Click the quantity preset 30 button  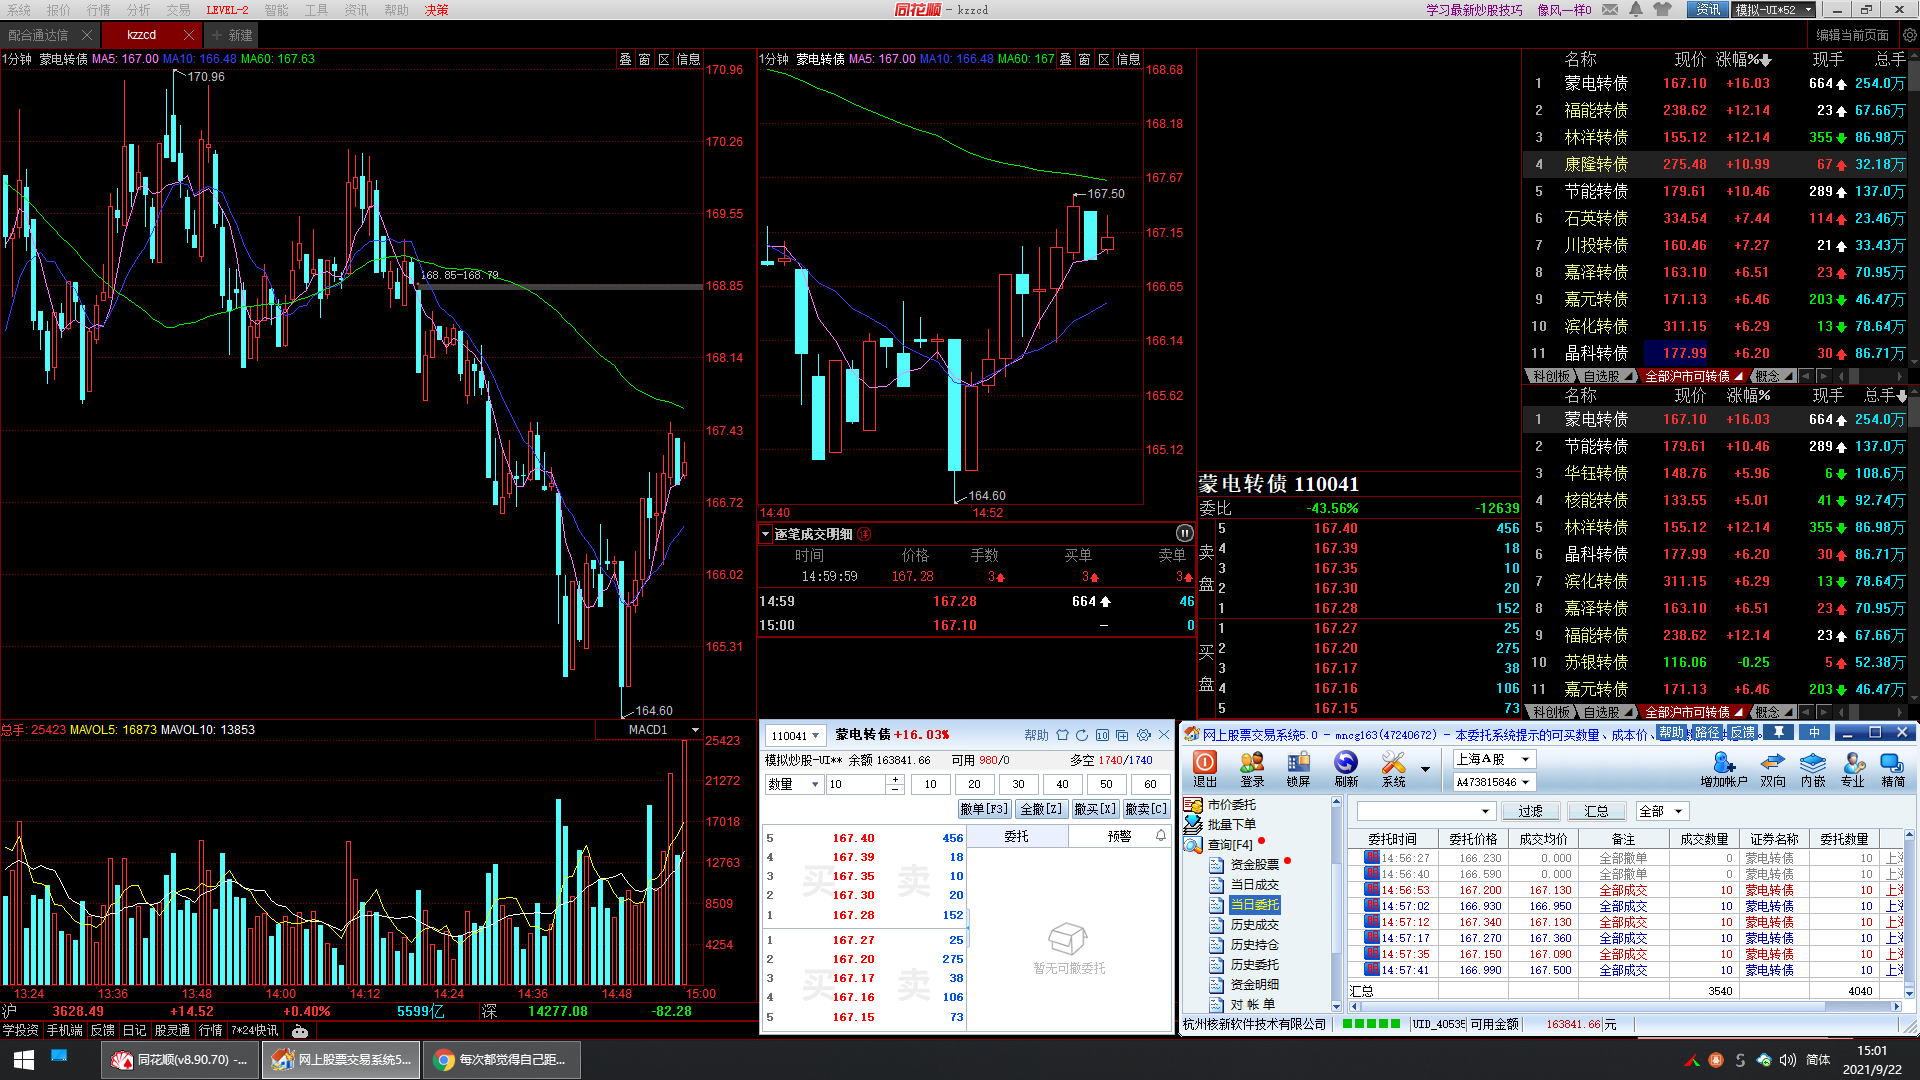click(x=1018, y=784)
